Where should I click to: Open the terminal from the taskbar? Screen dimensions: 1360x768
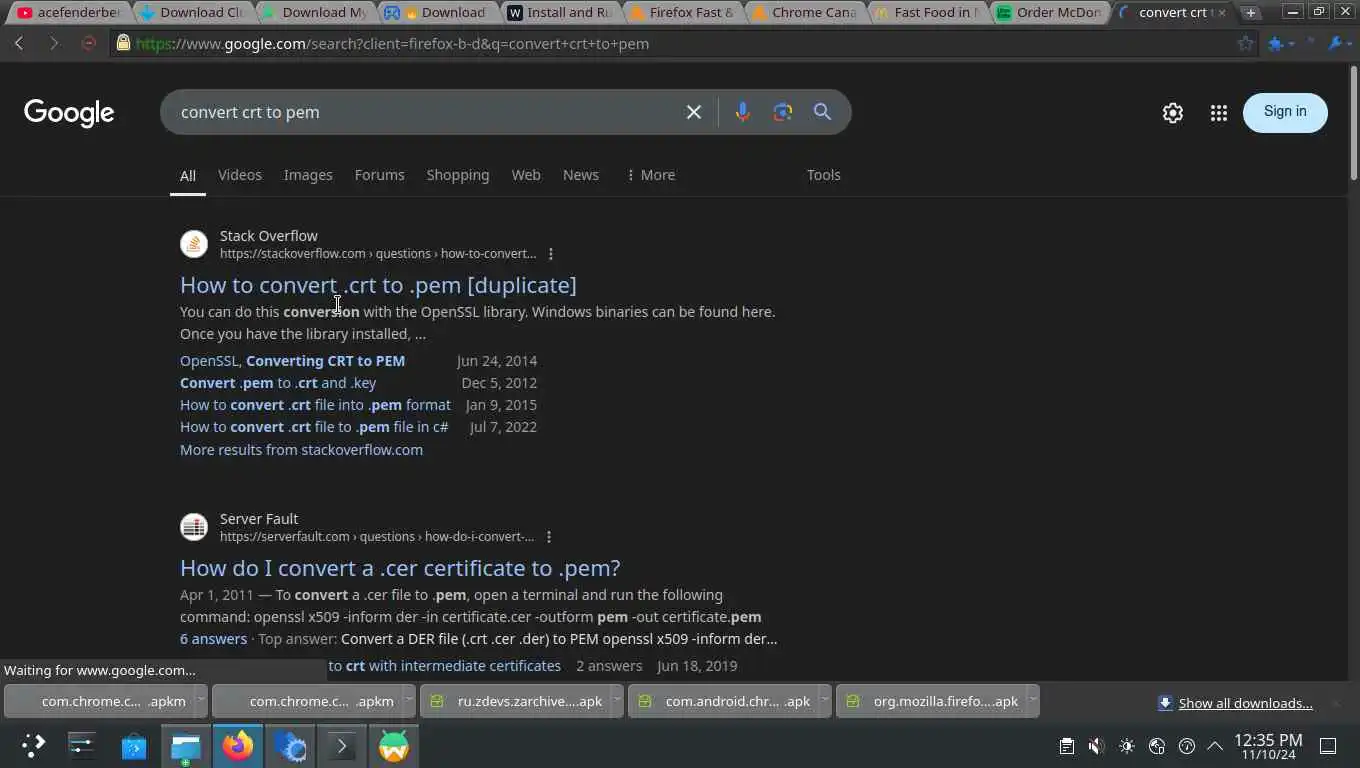pyautogui.click(x=342, y=745)
